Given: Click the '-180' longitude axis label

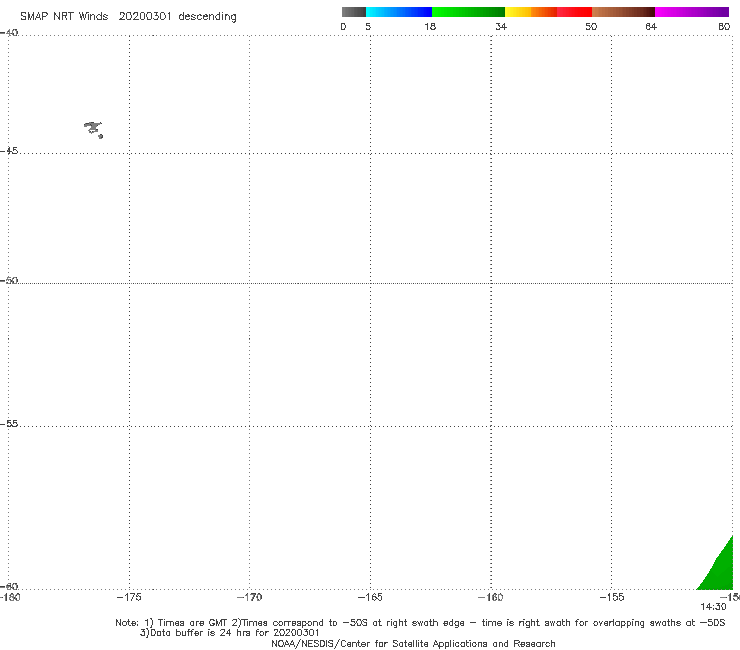Looking at the screenshot, I should pyautogui.click(x=10, y=597).
